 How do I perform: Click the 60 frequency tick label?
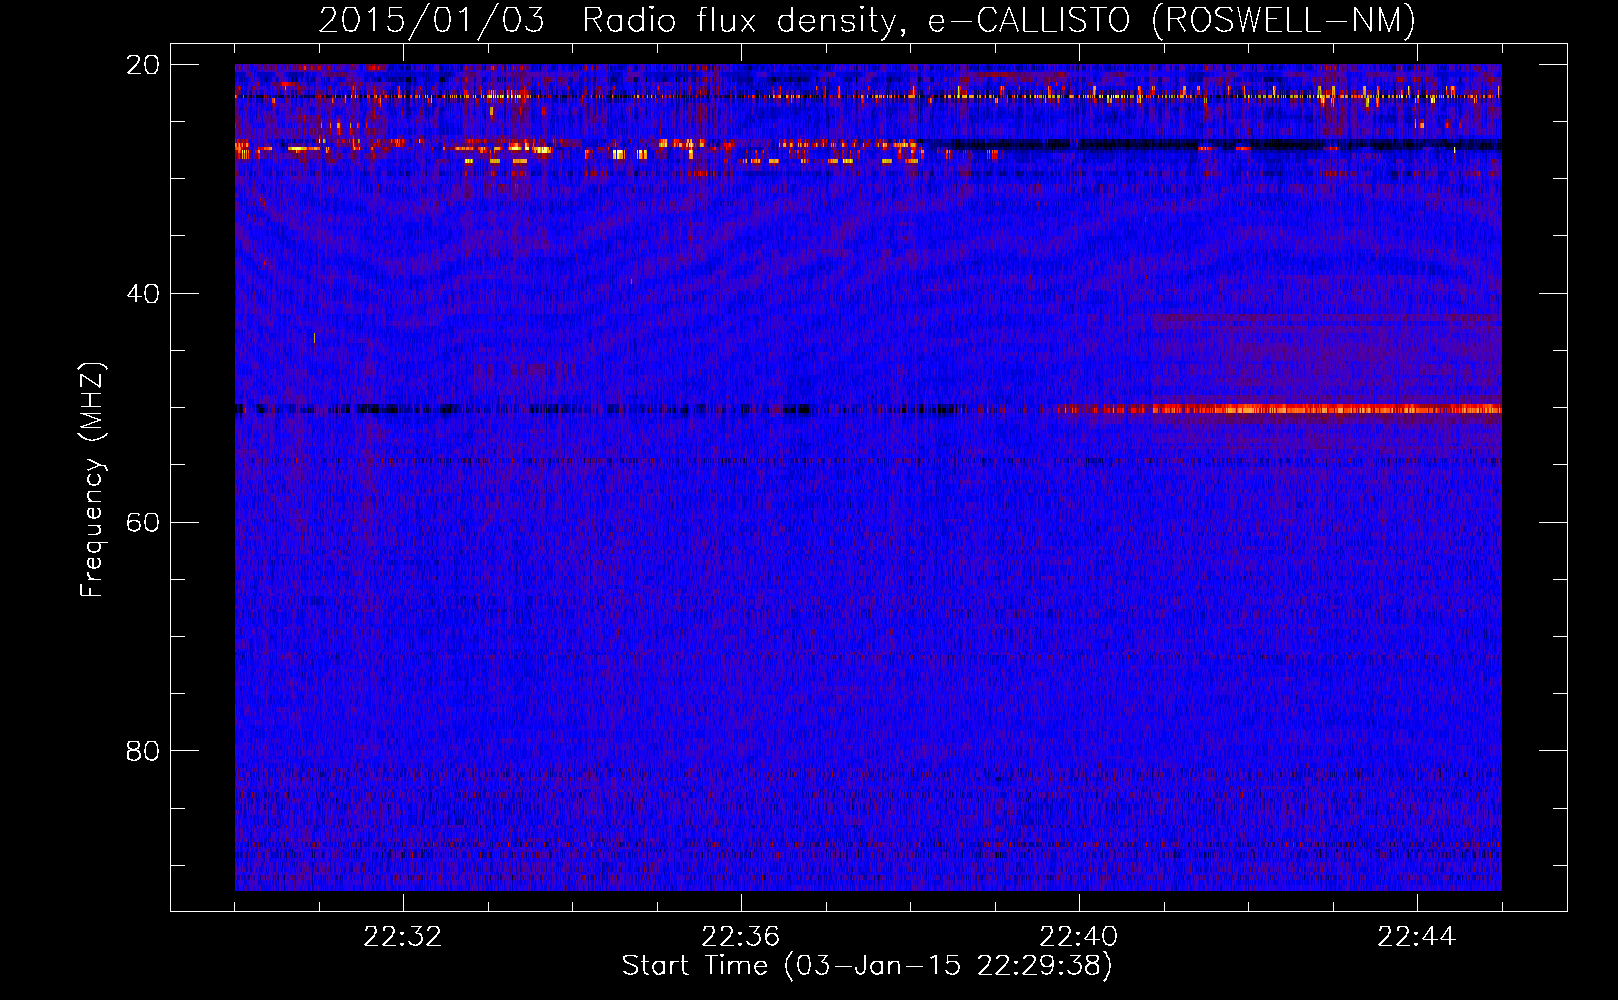pos(142,523)
